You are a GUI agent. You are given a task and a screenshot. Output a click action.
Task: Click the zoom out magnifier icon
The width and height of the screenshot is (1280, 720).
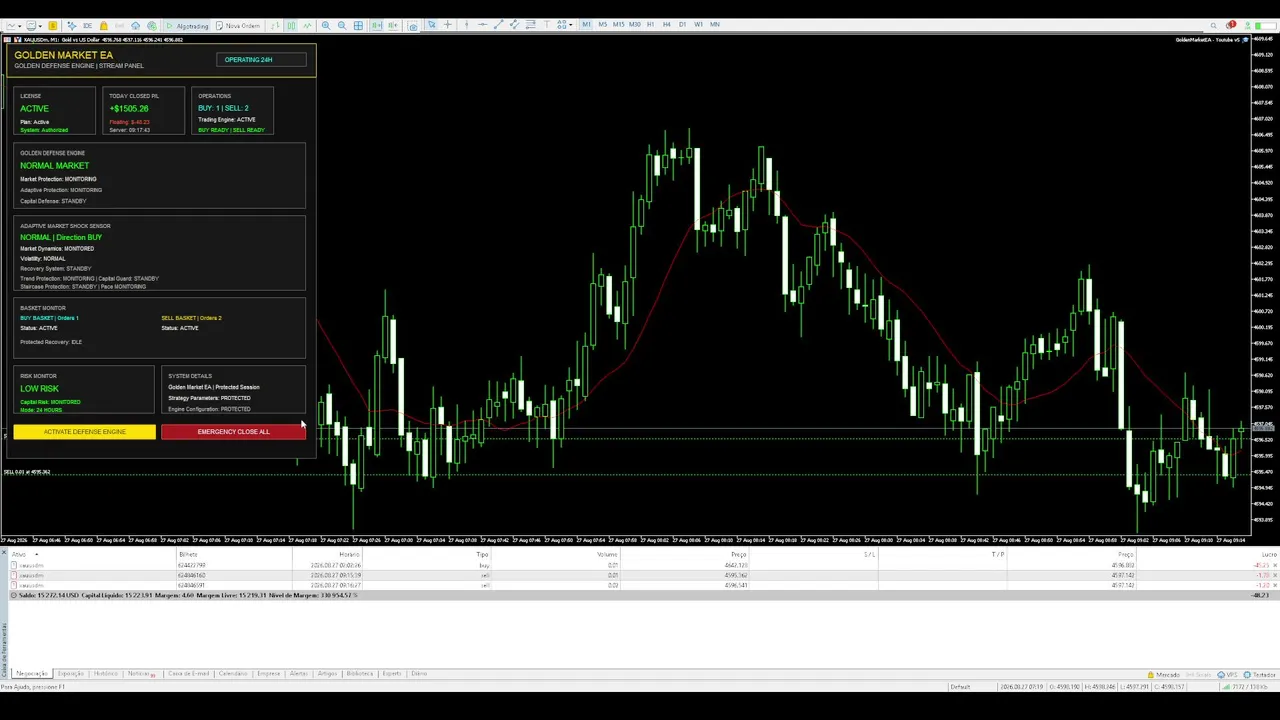click(342, 25)
